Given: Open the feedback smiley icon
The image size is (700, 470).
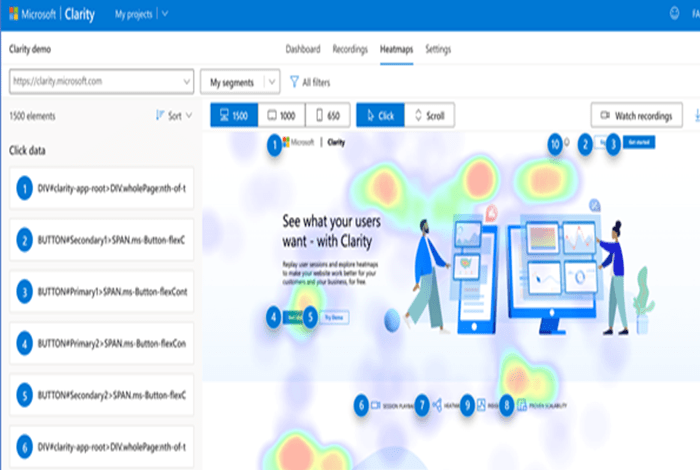Looking at the screenshot, I should click(x=674, y=13).
